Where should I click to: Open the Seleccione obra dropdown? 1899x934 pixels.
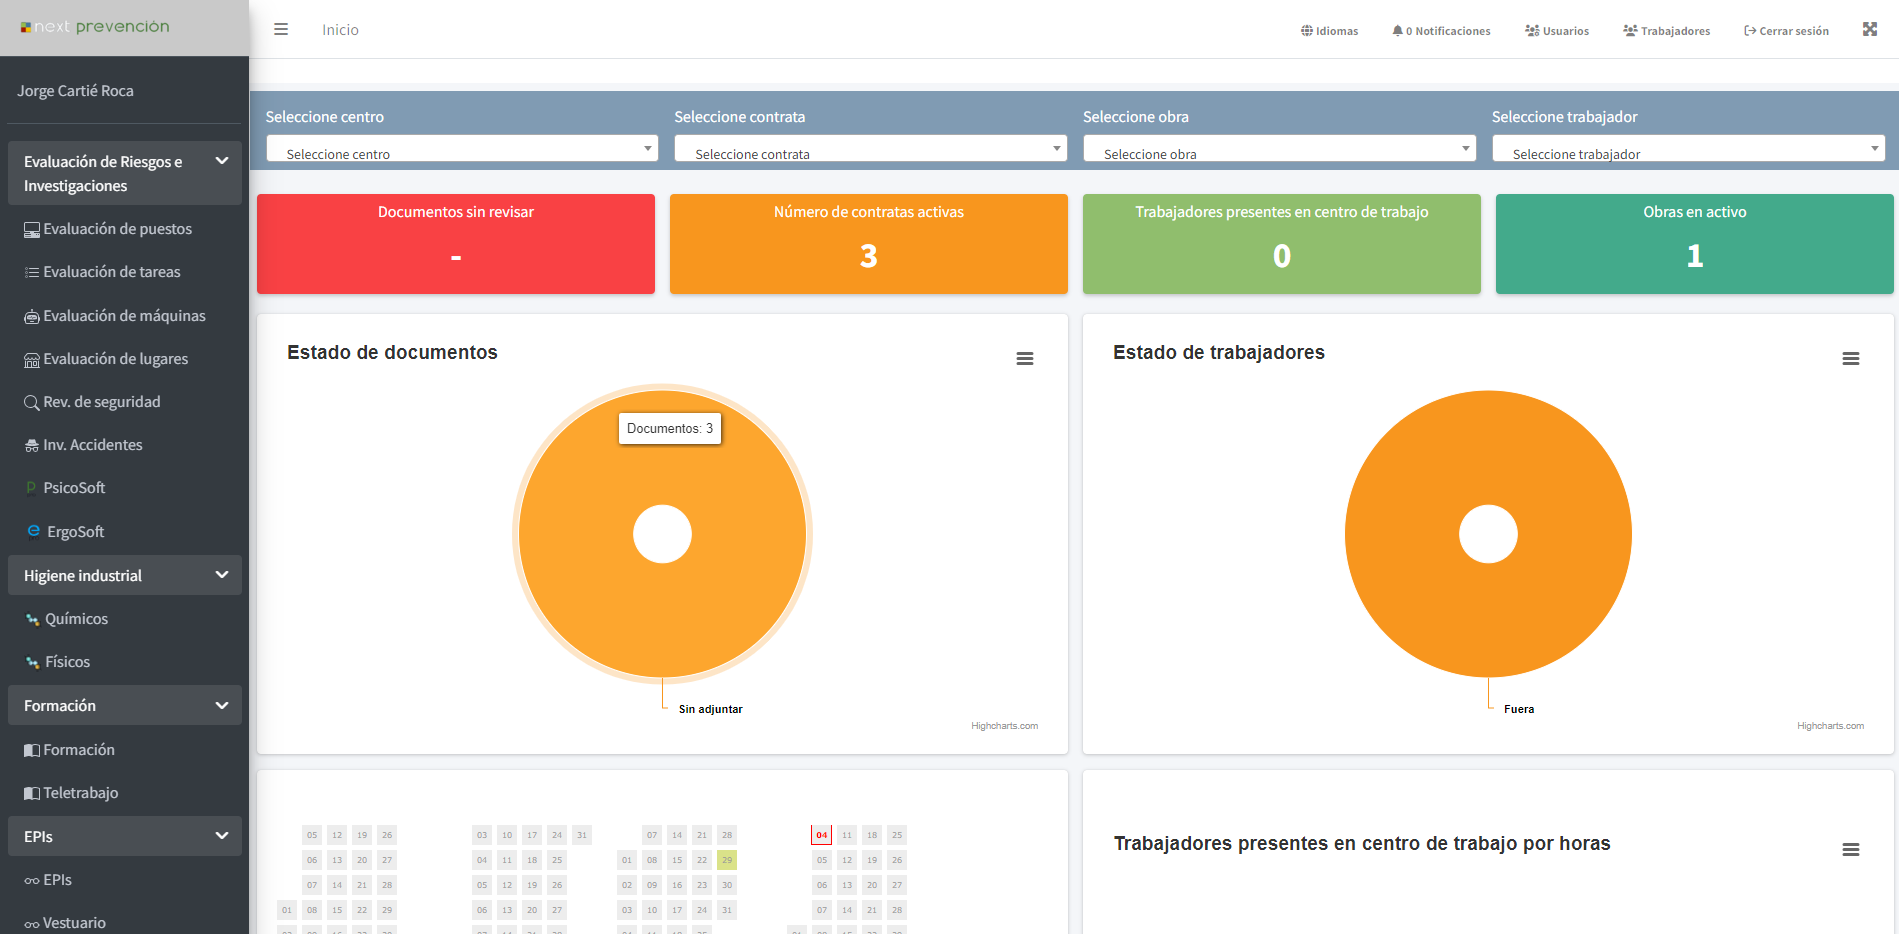tap(1280, 148)
